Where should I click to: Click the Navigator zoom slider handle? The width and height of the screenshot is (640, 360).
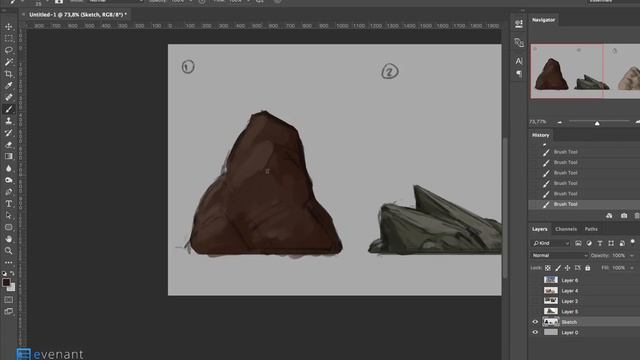(x=597, y=123)
